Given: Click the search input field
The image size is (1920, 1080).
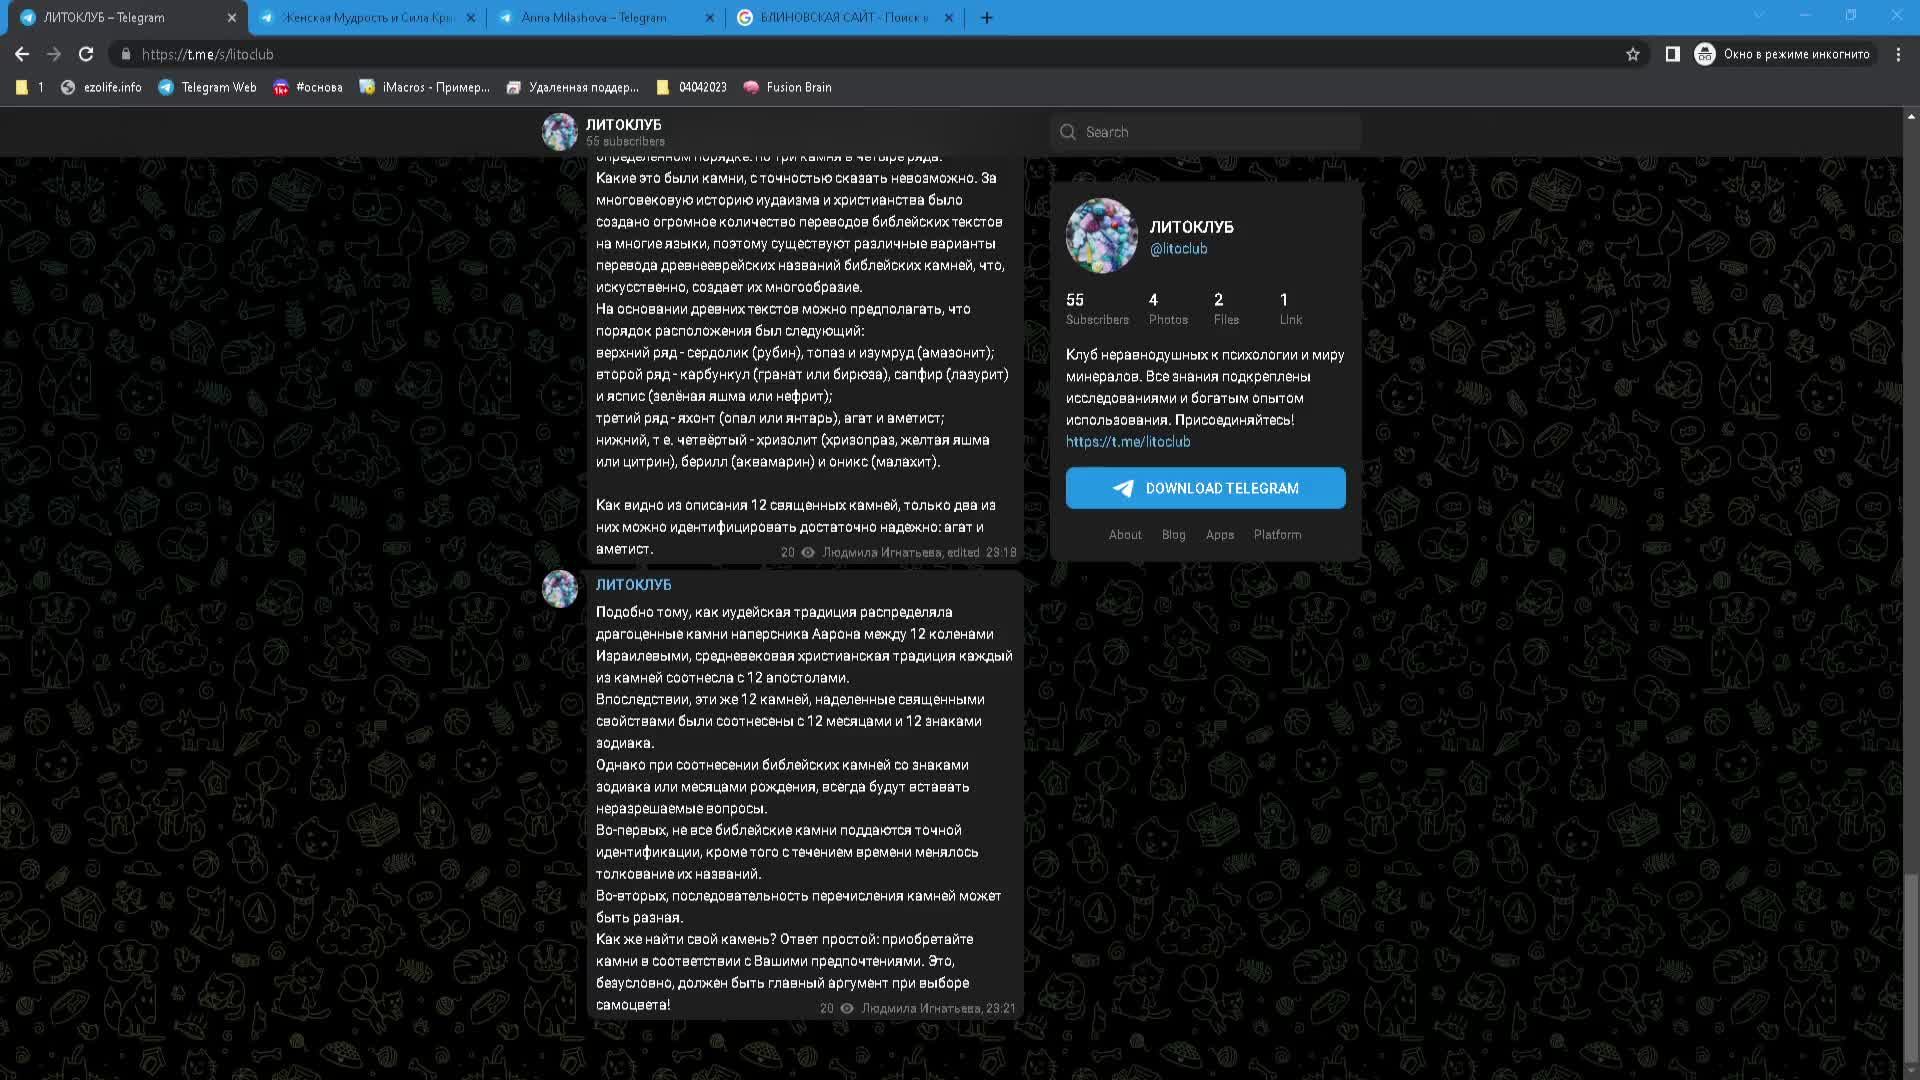Looking at the screenshot, I should click(1205, 131).
